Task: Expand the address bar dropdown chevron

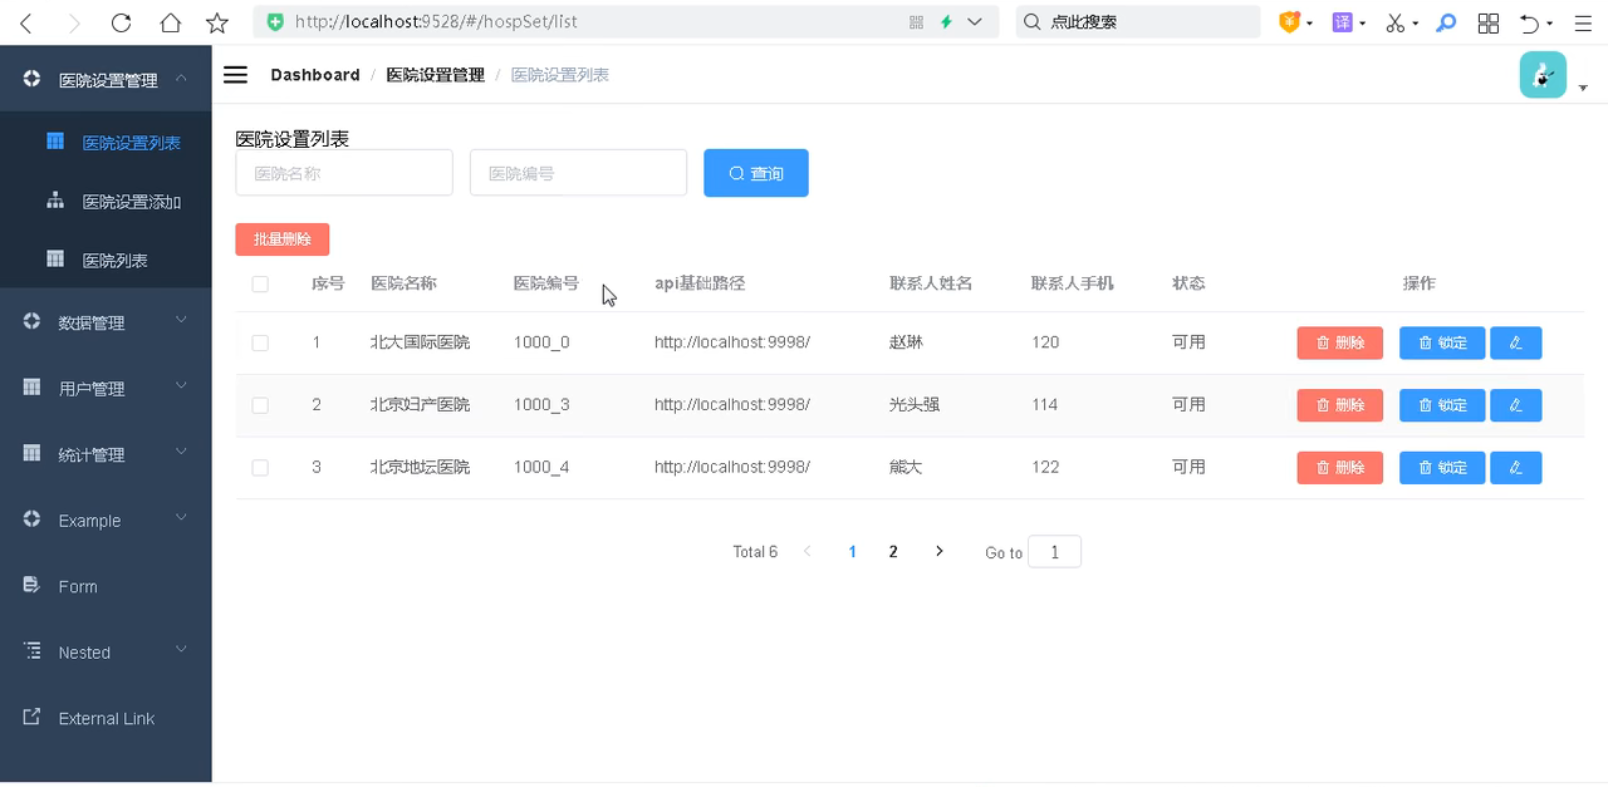Action: [x=975, y=22]
